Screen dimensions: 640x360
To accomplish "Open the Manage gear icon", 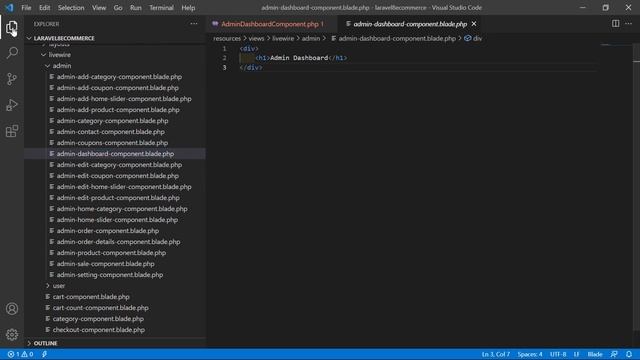I will pyautogui.click(x=12, y=335).
